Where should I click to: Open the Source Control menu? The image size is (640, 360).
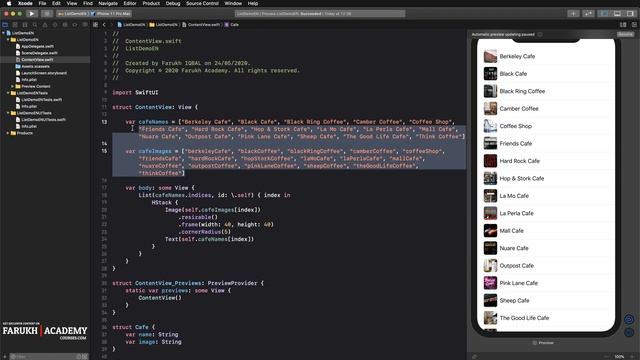[x=202, y=3]
